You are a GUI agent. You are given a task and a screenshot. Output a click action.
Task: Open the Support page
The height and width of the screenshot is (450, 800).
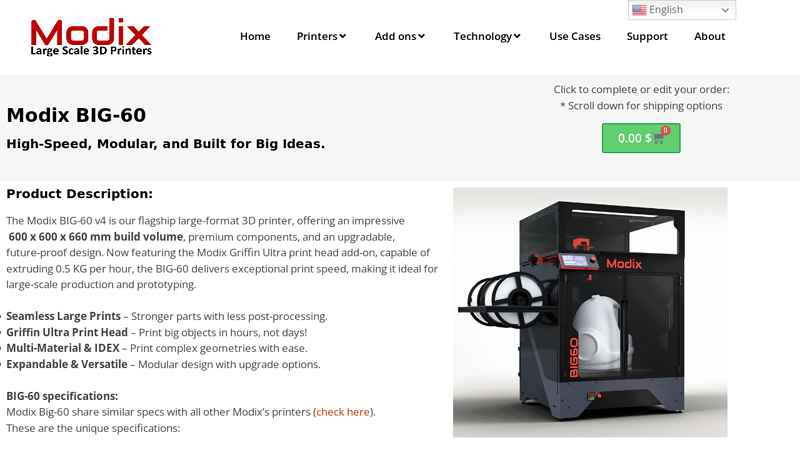pos(647,36)
